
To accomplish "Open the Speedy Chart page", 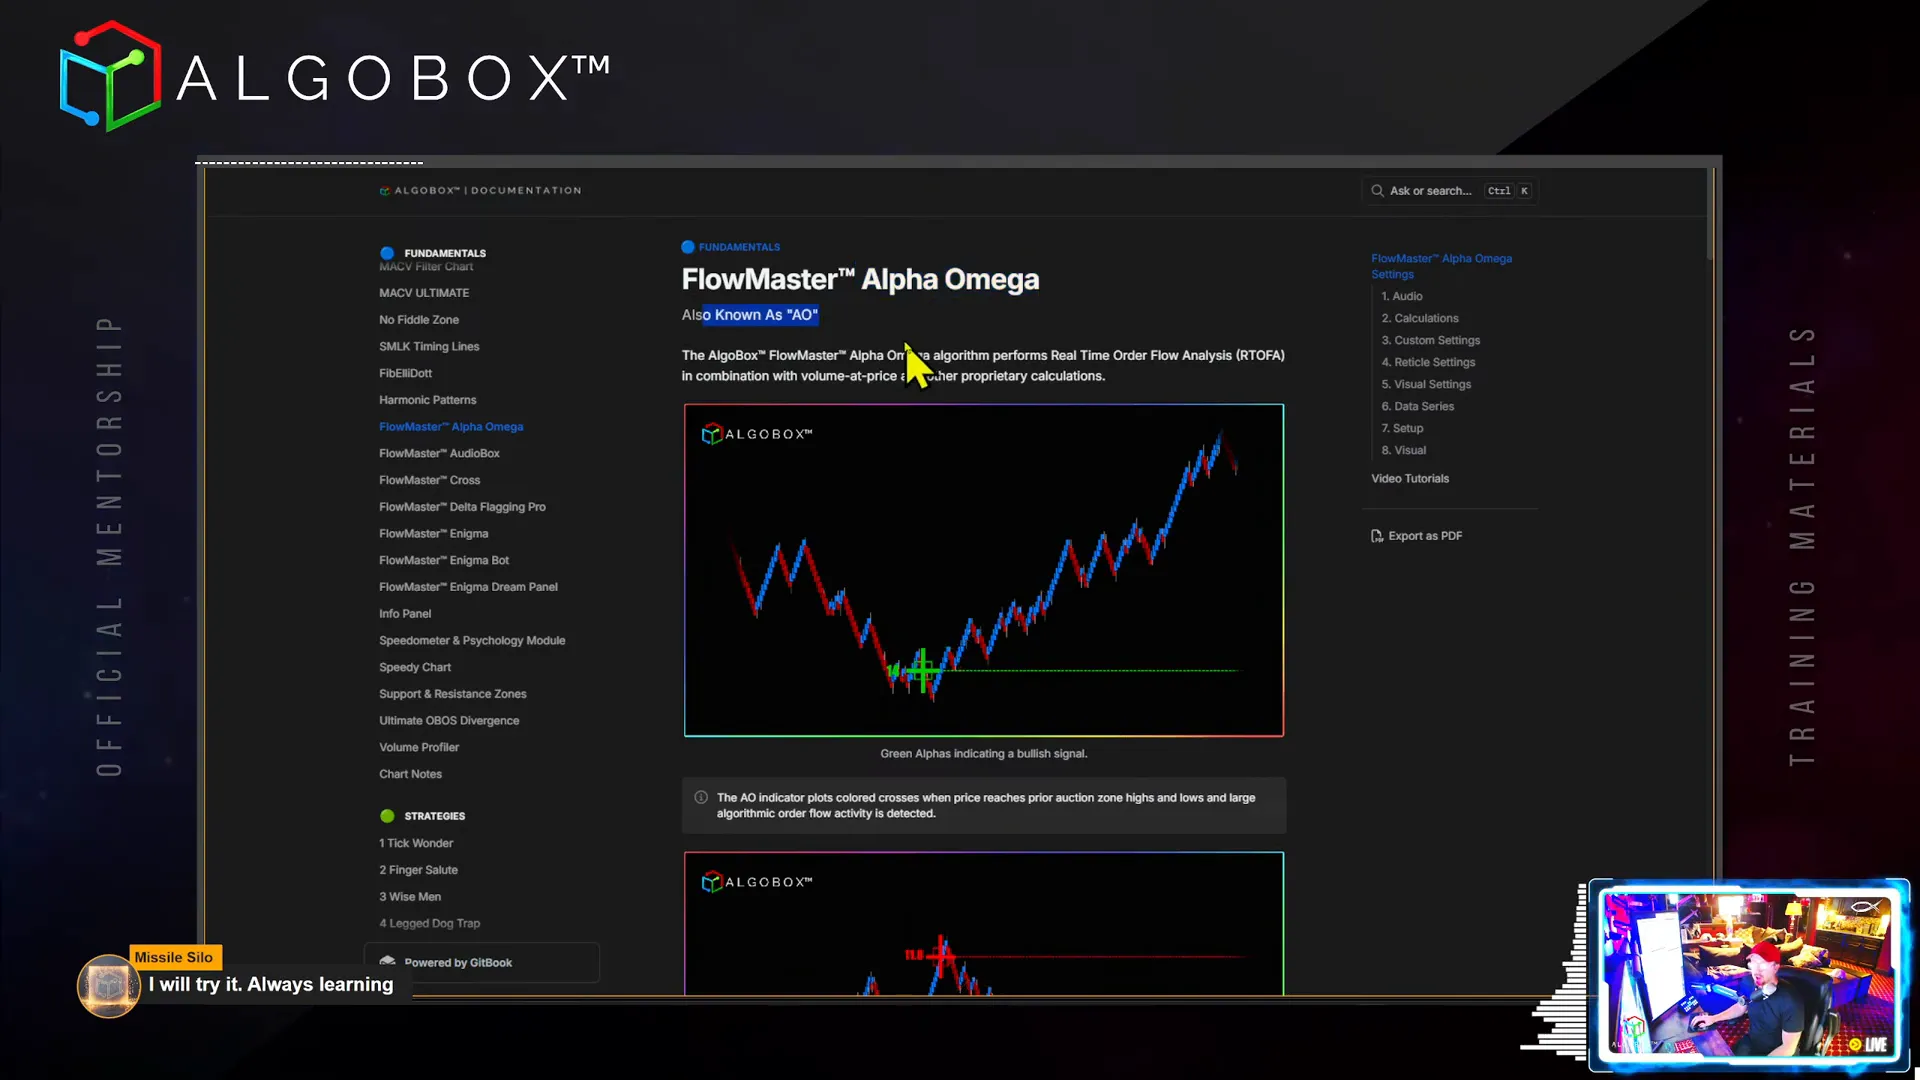I will (x=415, y=668).
